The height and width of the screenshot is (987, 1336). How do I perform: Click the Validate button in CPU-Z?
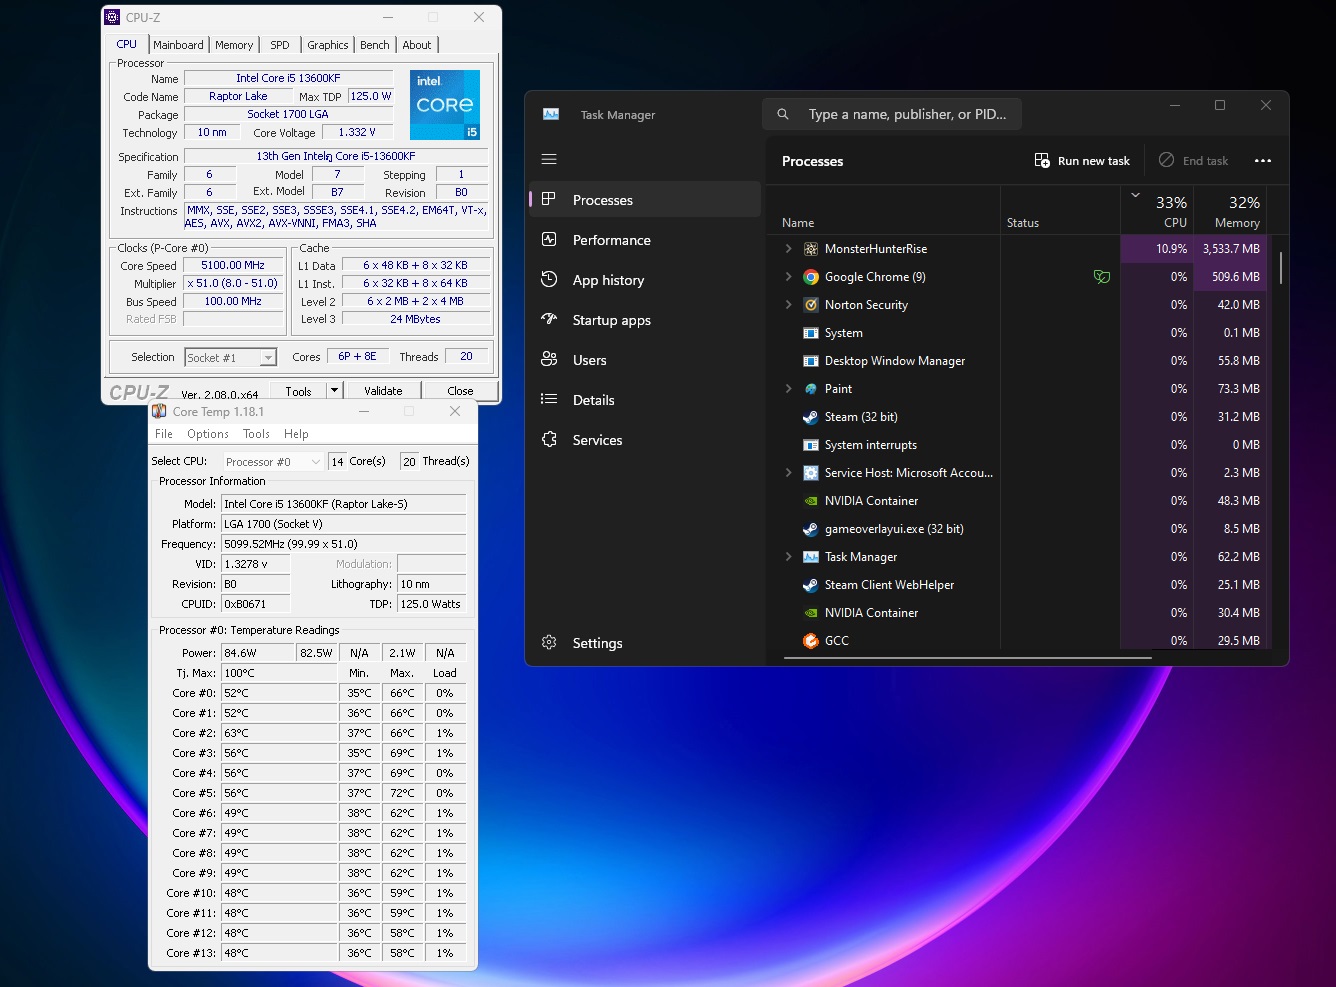pyautogui.click(x=384, y=391)
